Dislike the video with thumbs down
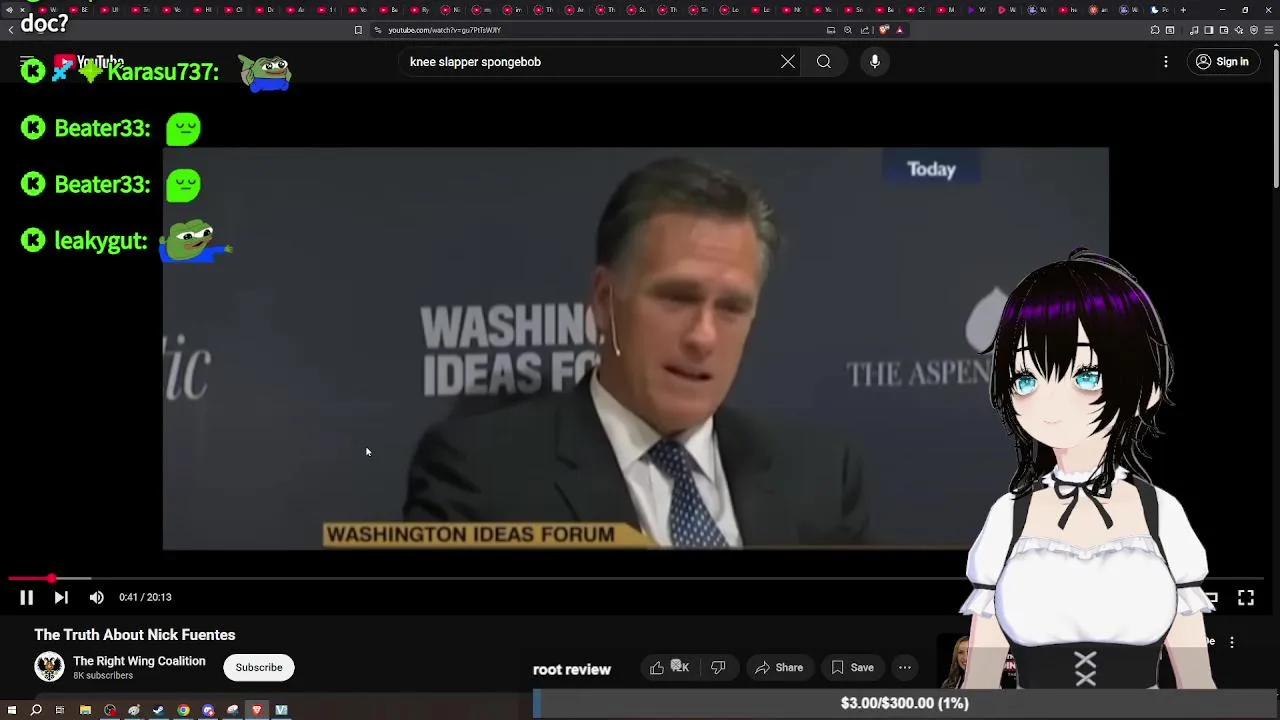 tap(718, 668)
